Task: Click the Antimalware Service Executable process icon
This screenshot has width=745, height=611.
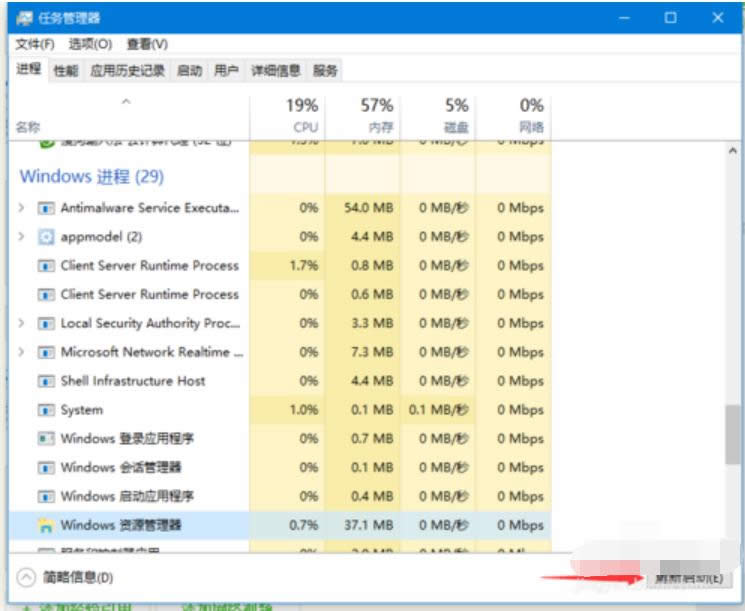Action: (45, 208)
